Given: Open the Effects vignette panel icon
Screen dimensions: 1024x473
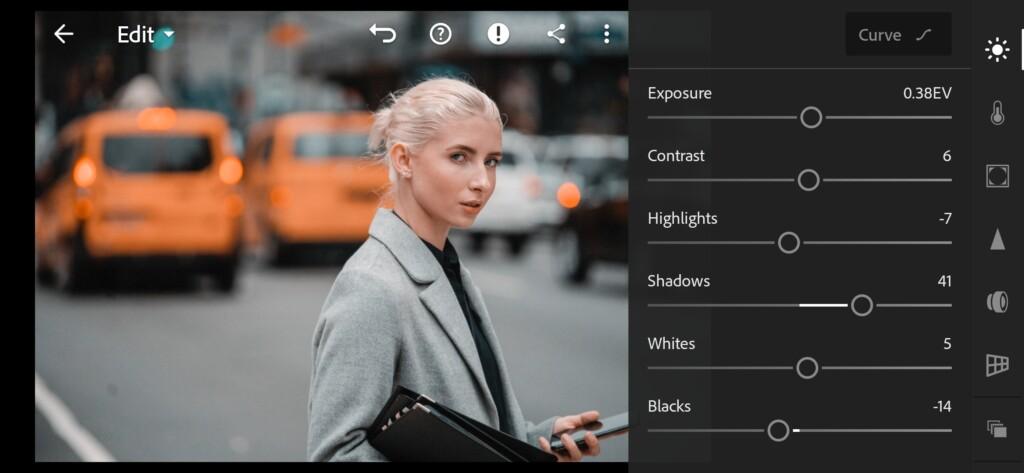Looking at the screenshot, I should (x=997, y=176).
